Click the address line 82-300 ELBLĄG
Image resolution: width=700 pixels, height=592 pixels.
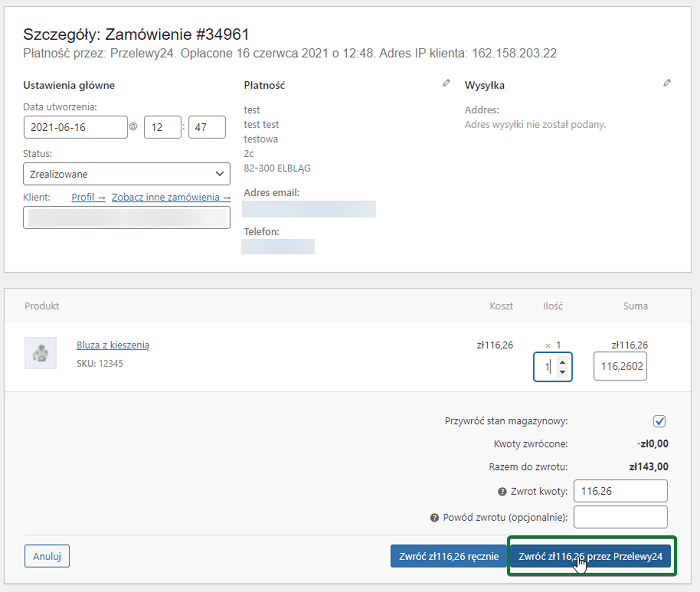tap(277, 168)
